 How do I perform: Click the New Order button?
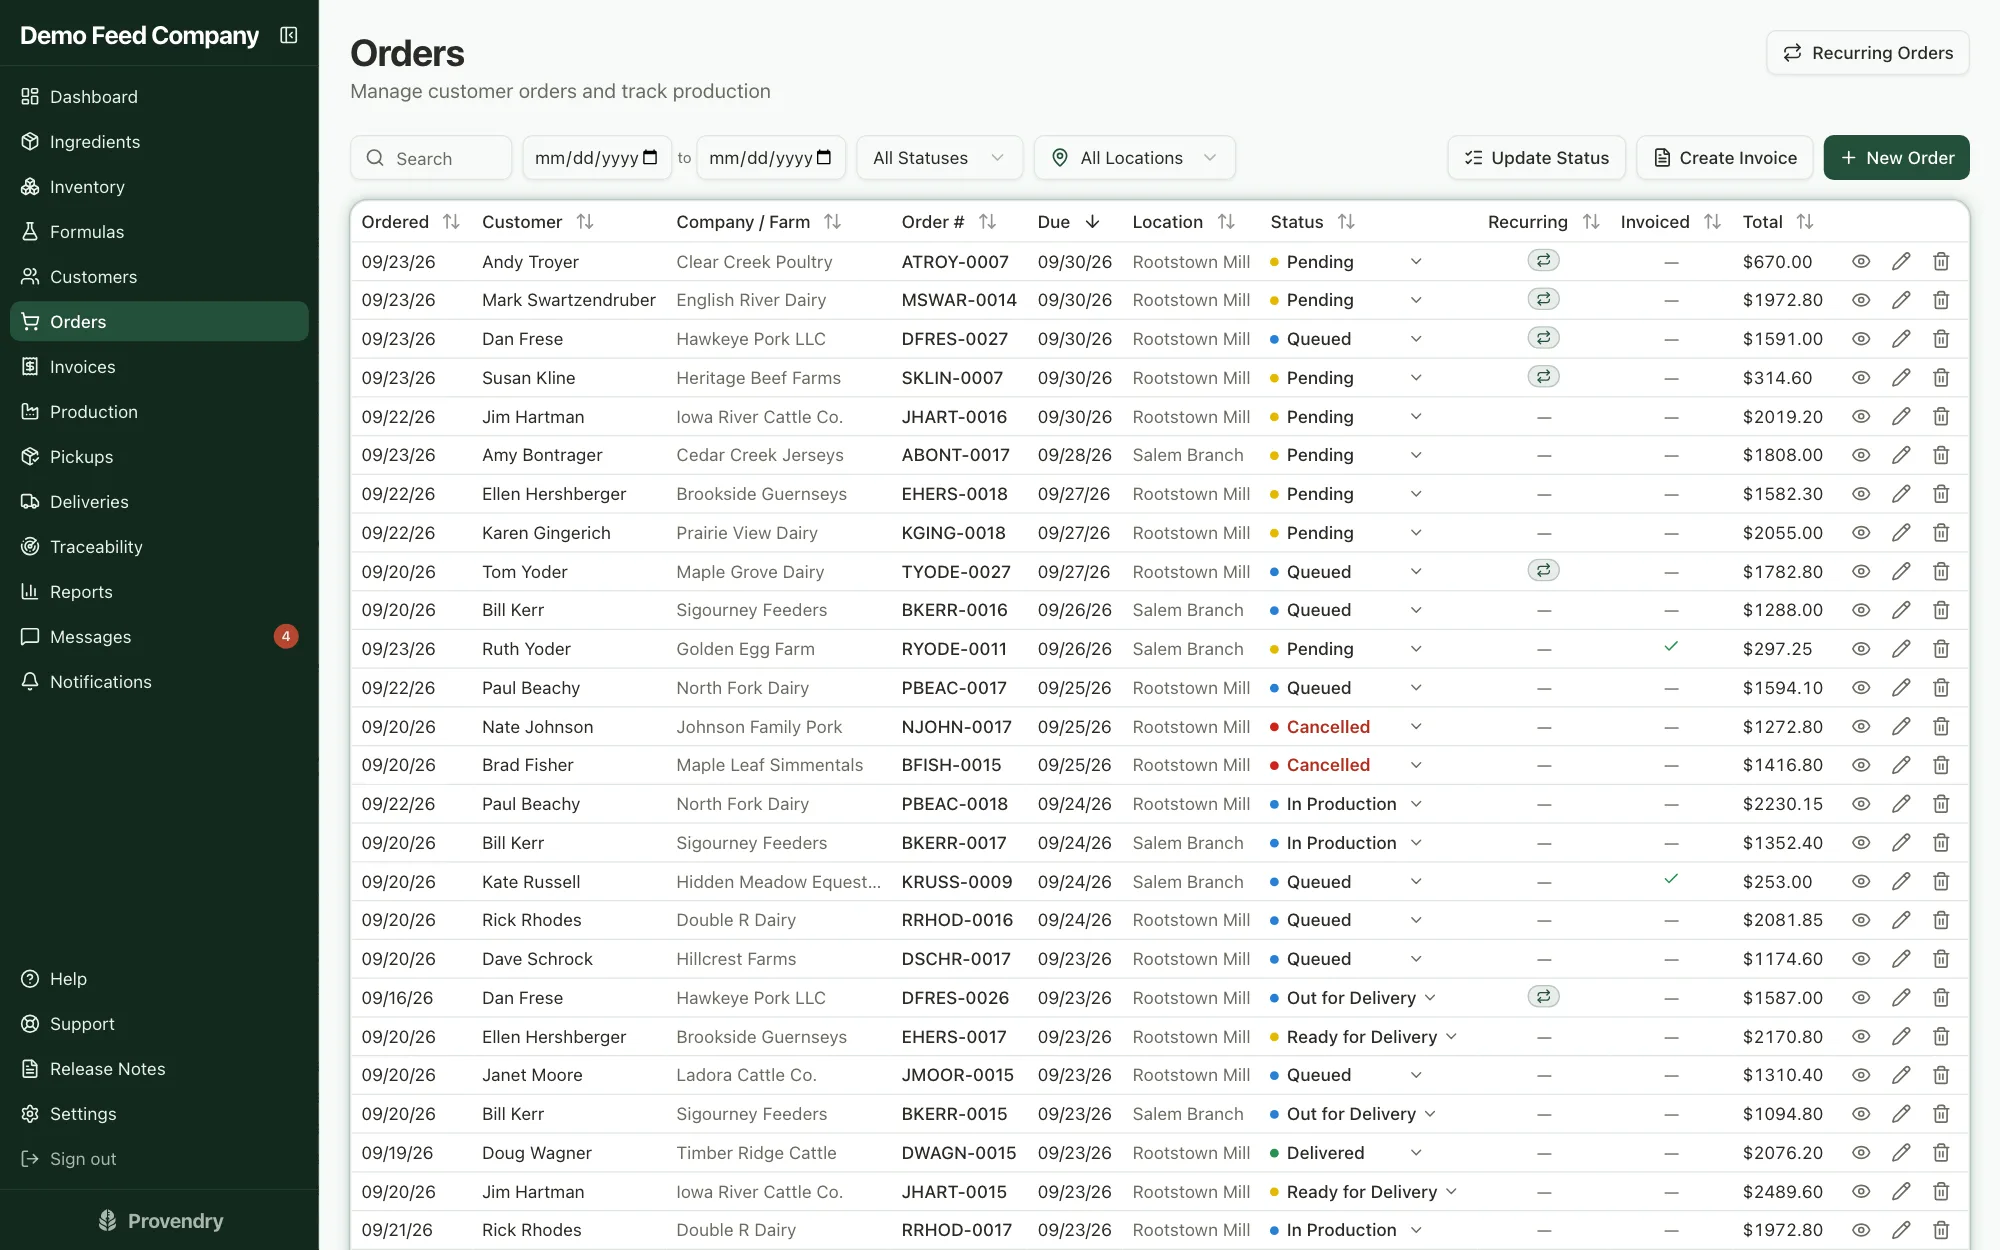(x=1896, y=158)
